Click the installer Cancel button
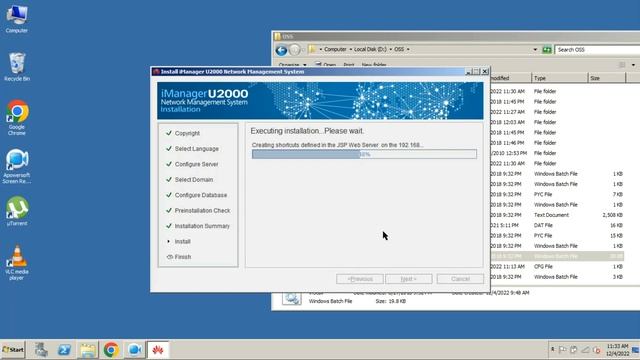This screenshot has height=360, width=640. (x=460, y=279)
